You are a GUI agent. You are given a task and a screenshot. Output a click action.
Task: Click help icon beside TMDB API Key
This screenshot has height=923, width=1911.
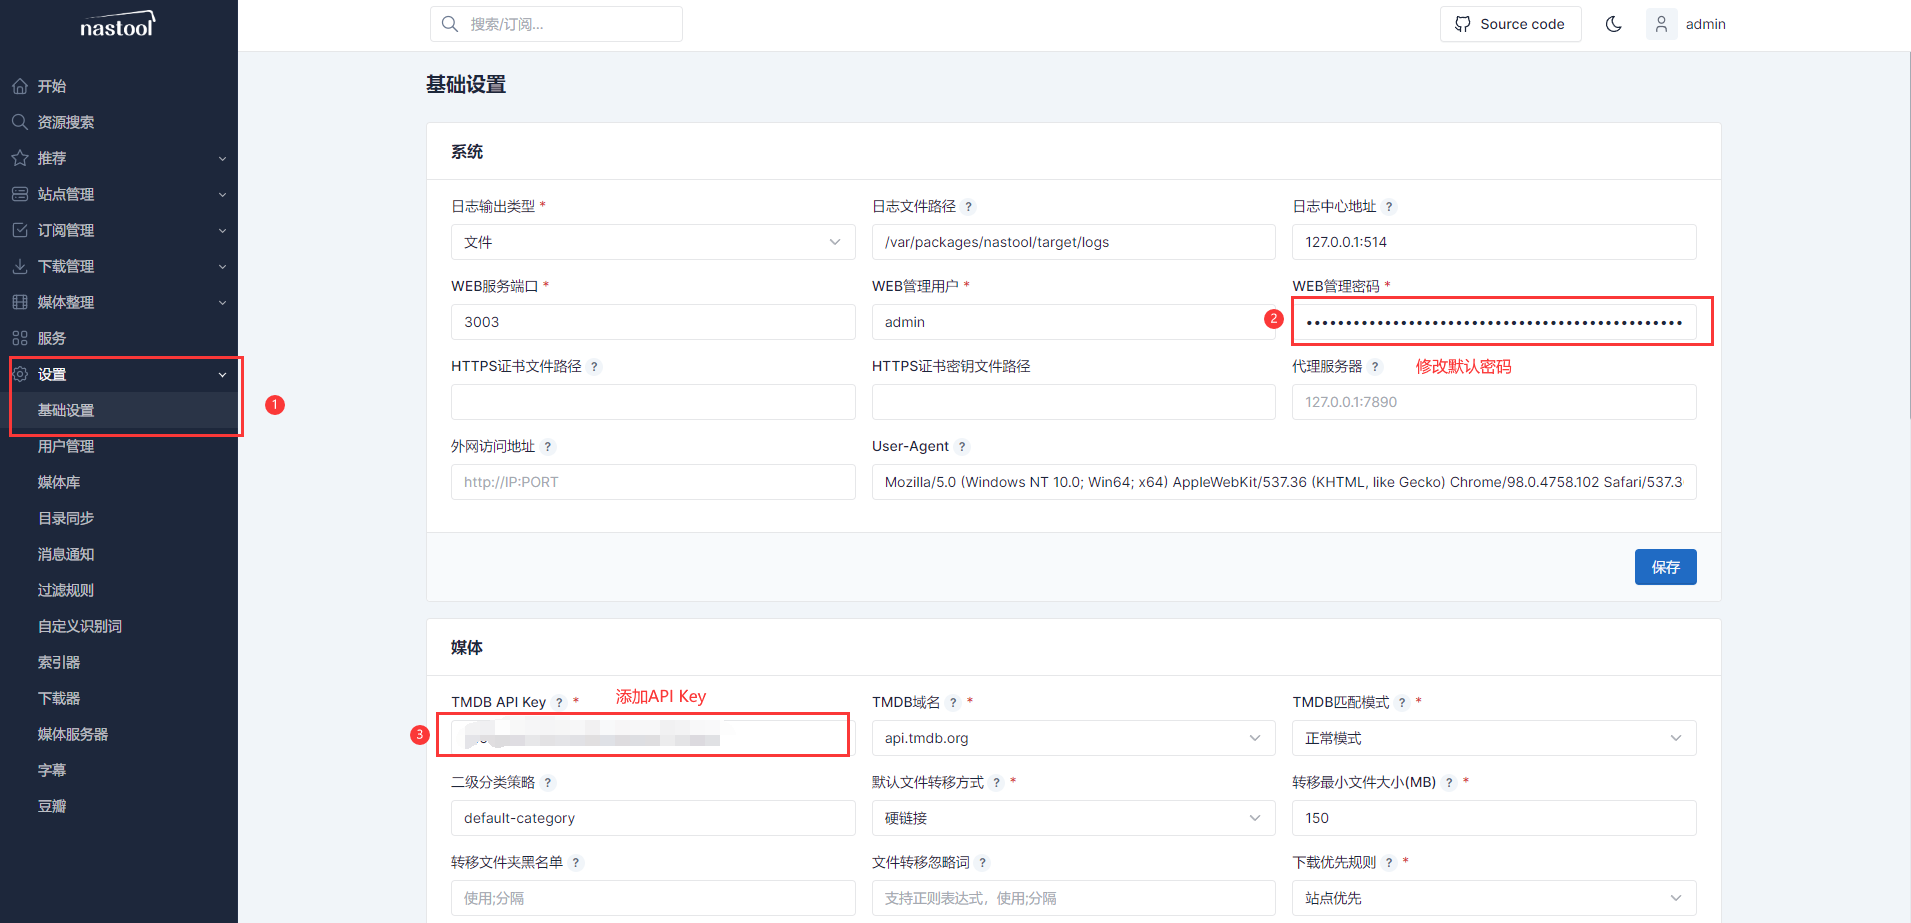click(x=560, y=703)
